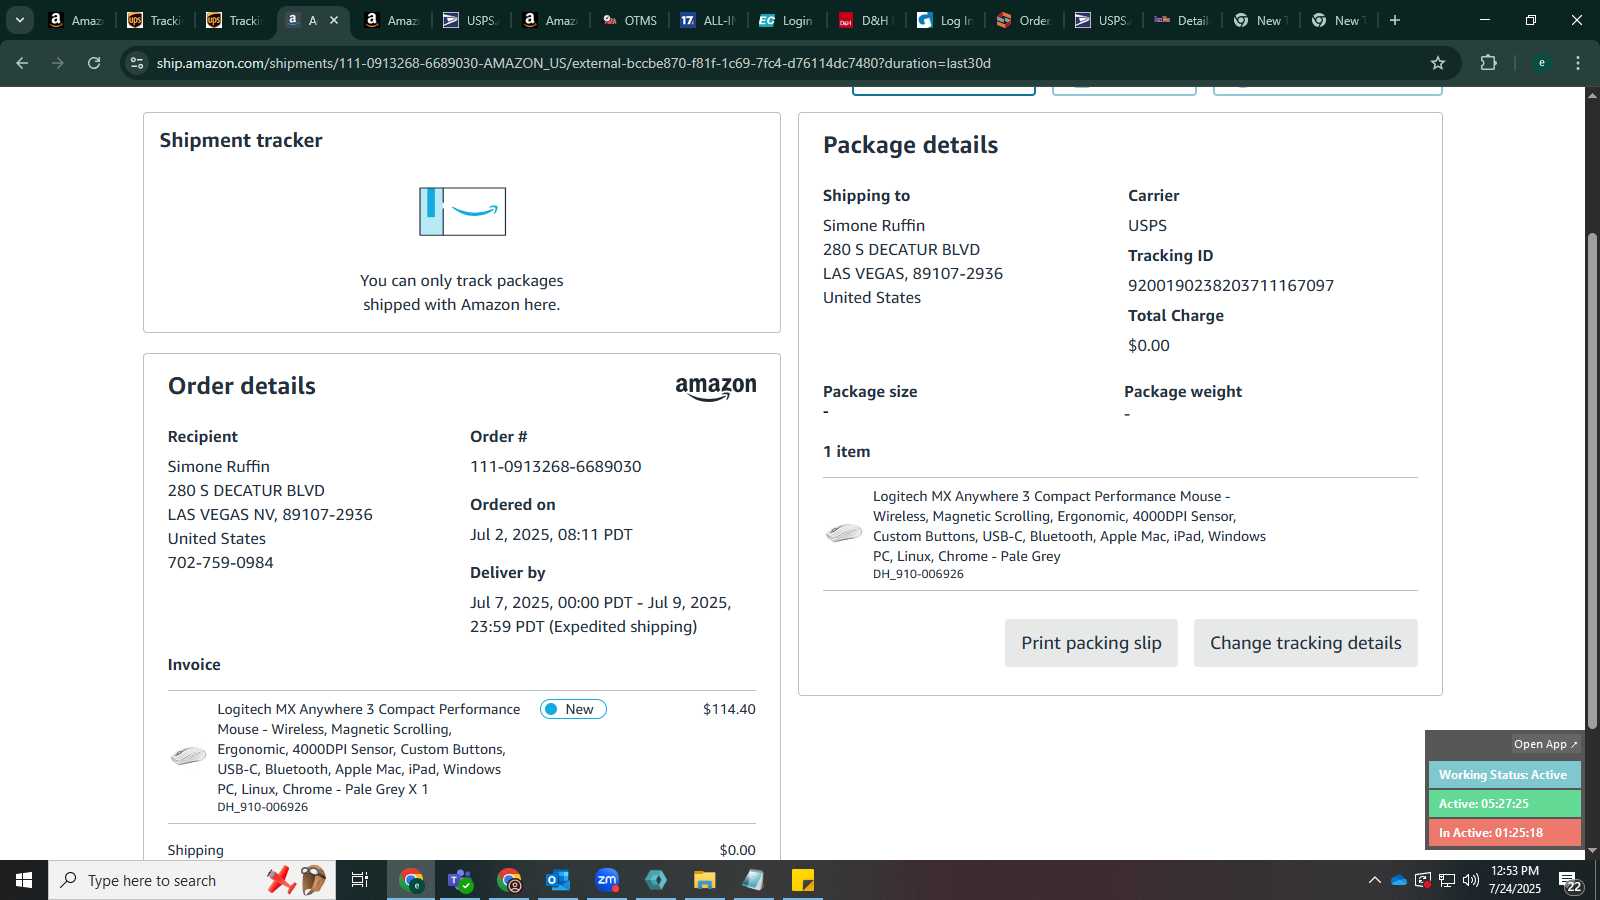The width and height of the screenshot is (1600, 900).
Task: Click mouse thumbnail in Package details
Action: tap(844, 533)
